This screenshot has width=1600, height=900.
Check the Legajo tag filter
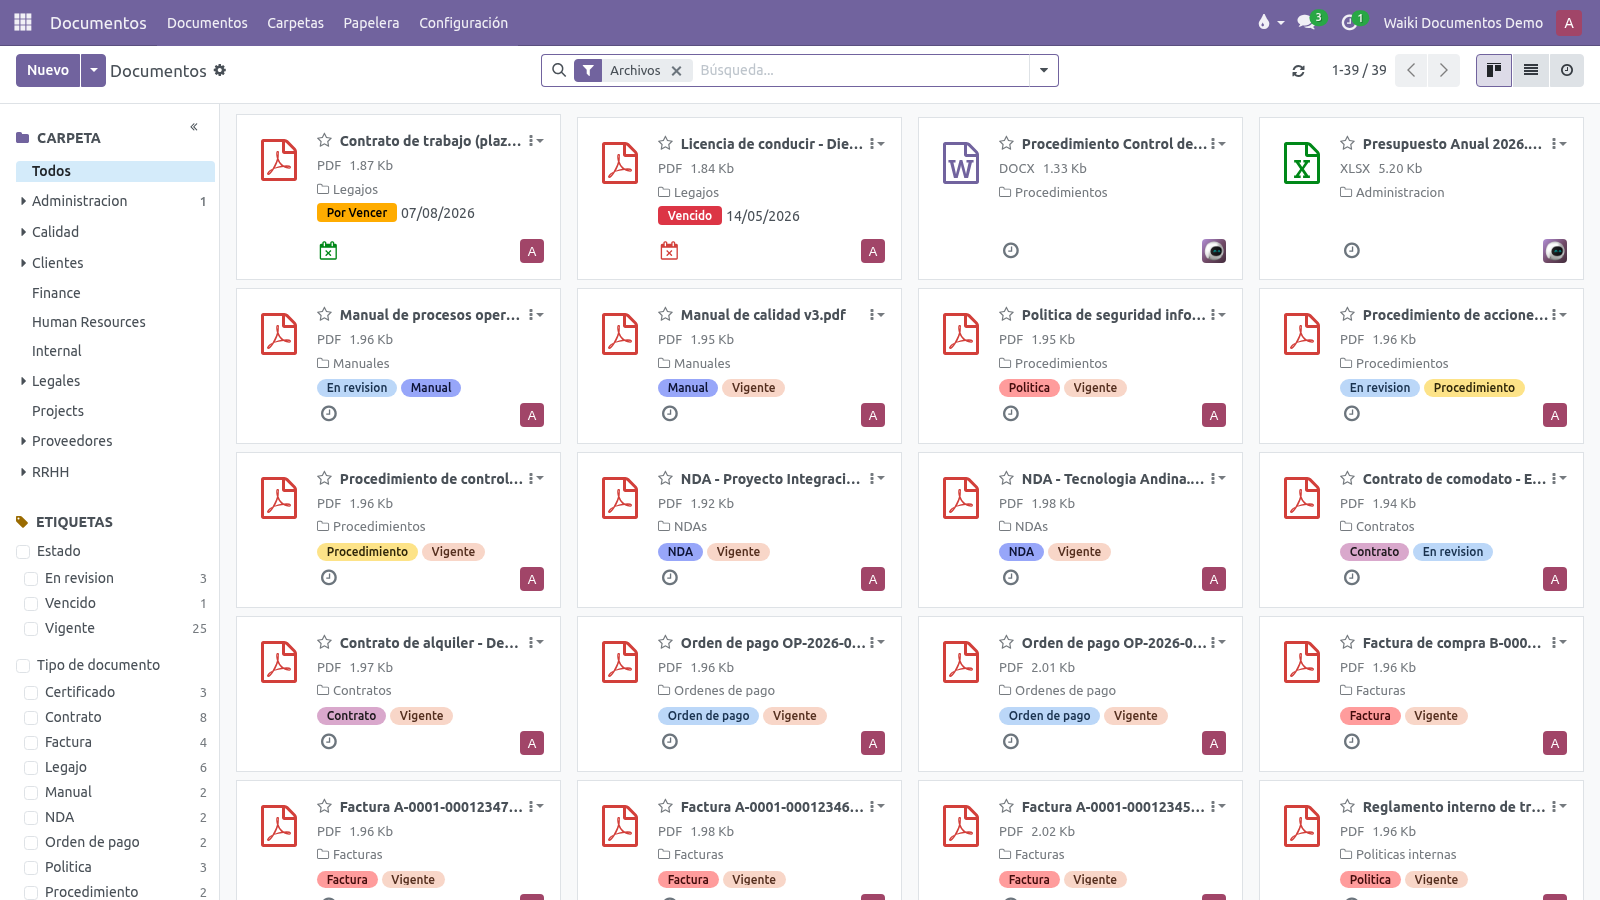point(31,768)
